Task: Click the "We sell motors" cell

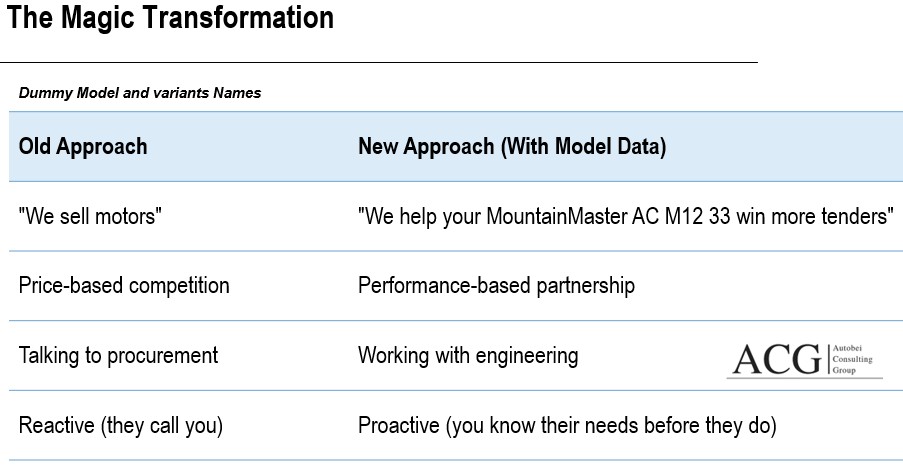Action: click(x=90, y=216)
